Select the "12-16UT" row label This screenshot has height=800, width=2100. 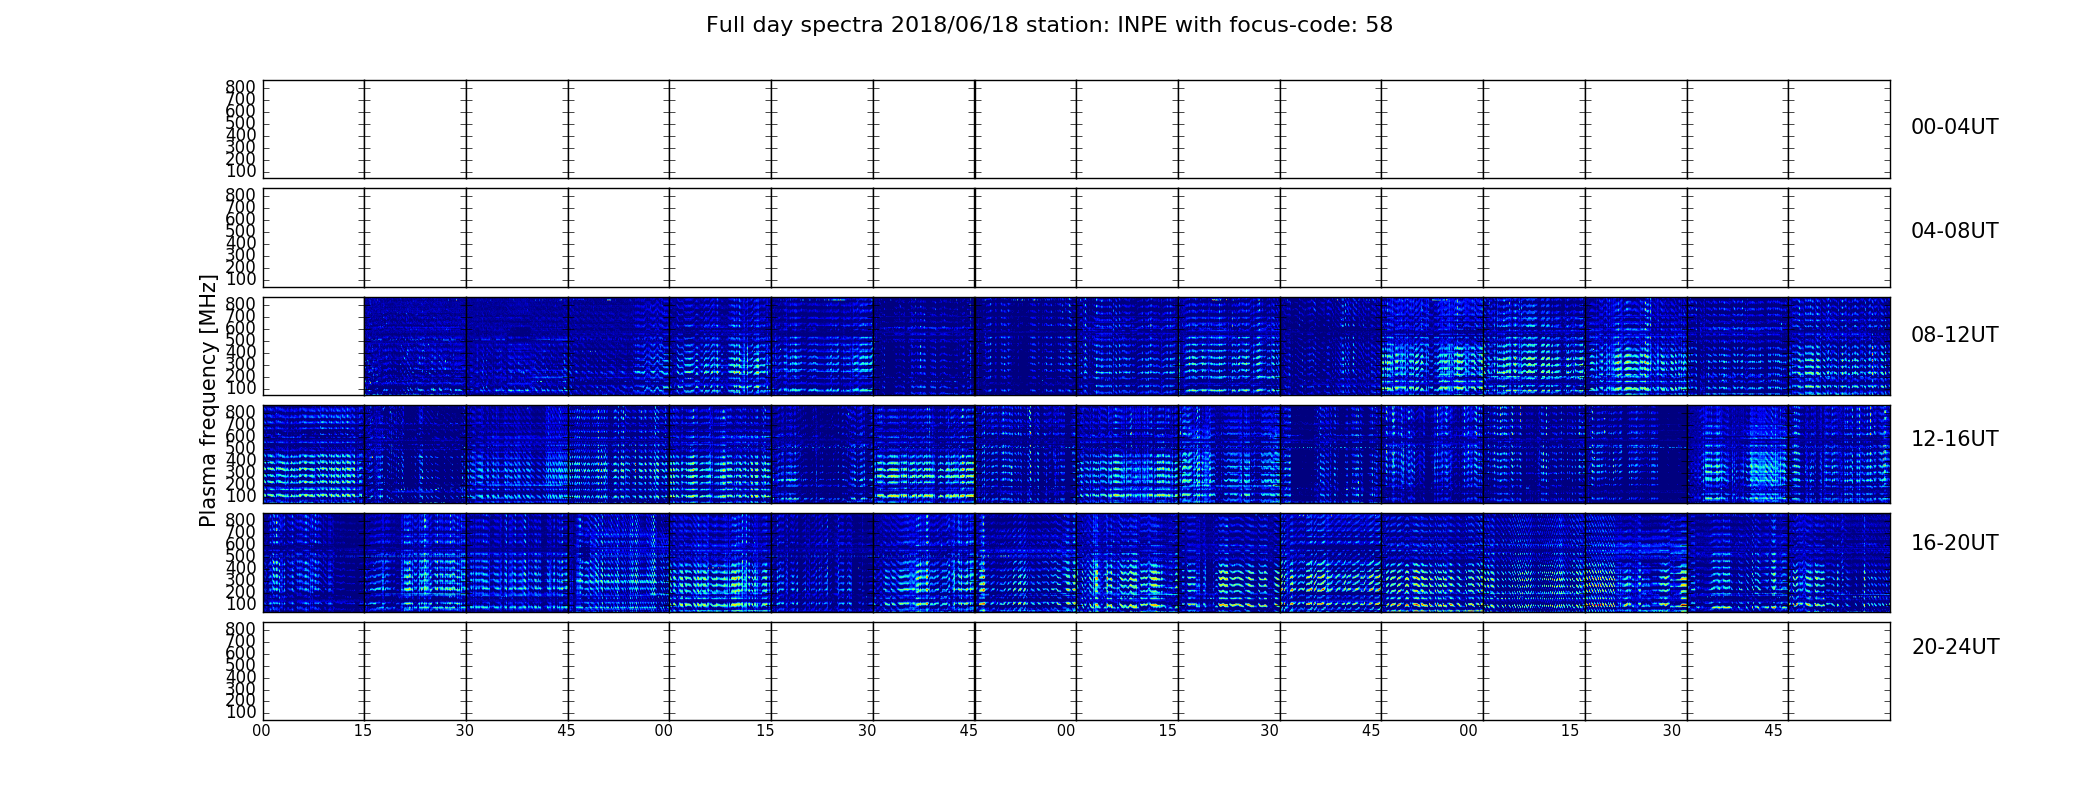(x=1954, y=439)
